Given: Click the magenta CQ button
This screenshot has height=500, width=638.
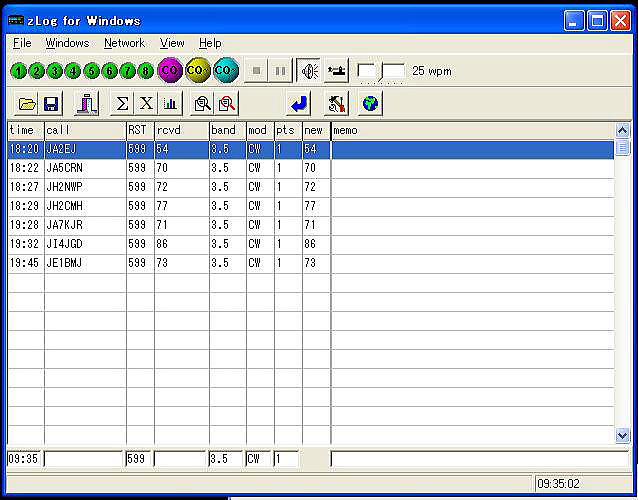Looking at the screenshot, I should [170, 70].
